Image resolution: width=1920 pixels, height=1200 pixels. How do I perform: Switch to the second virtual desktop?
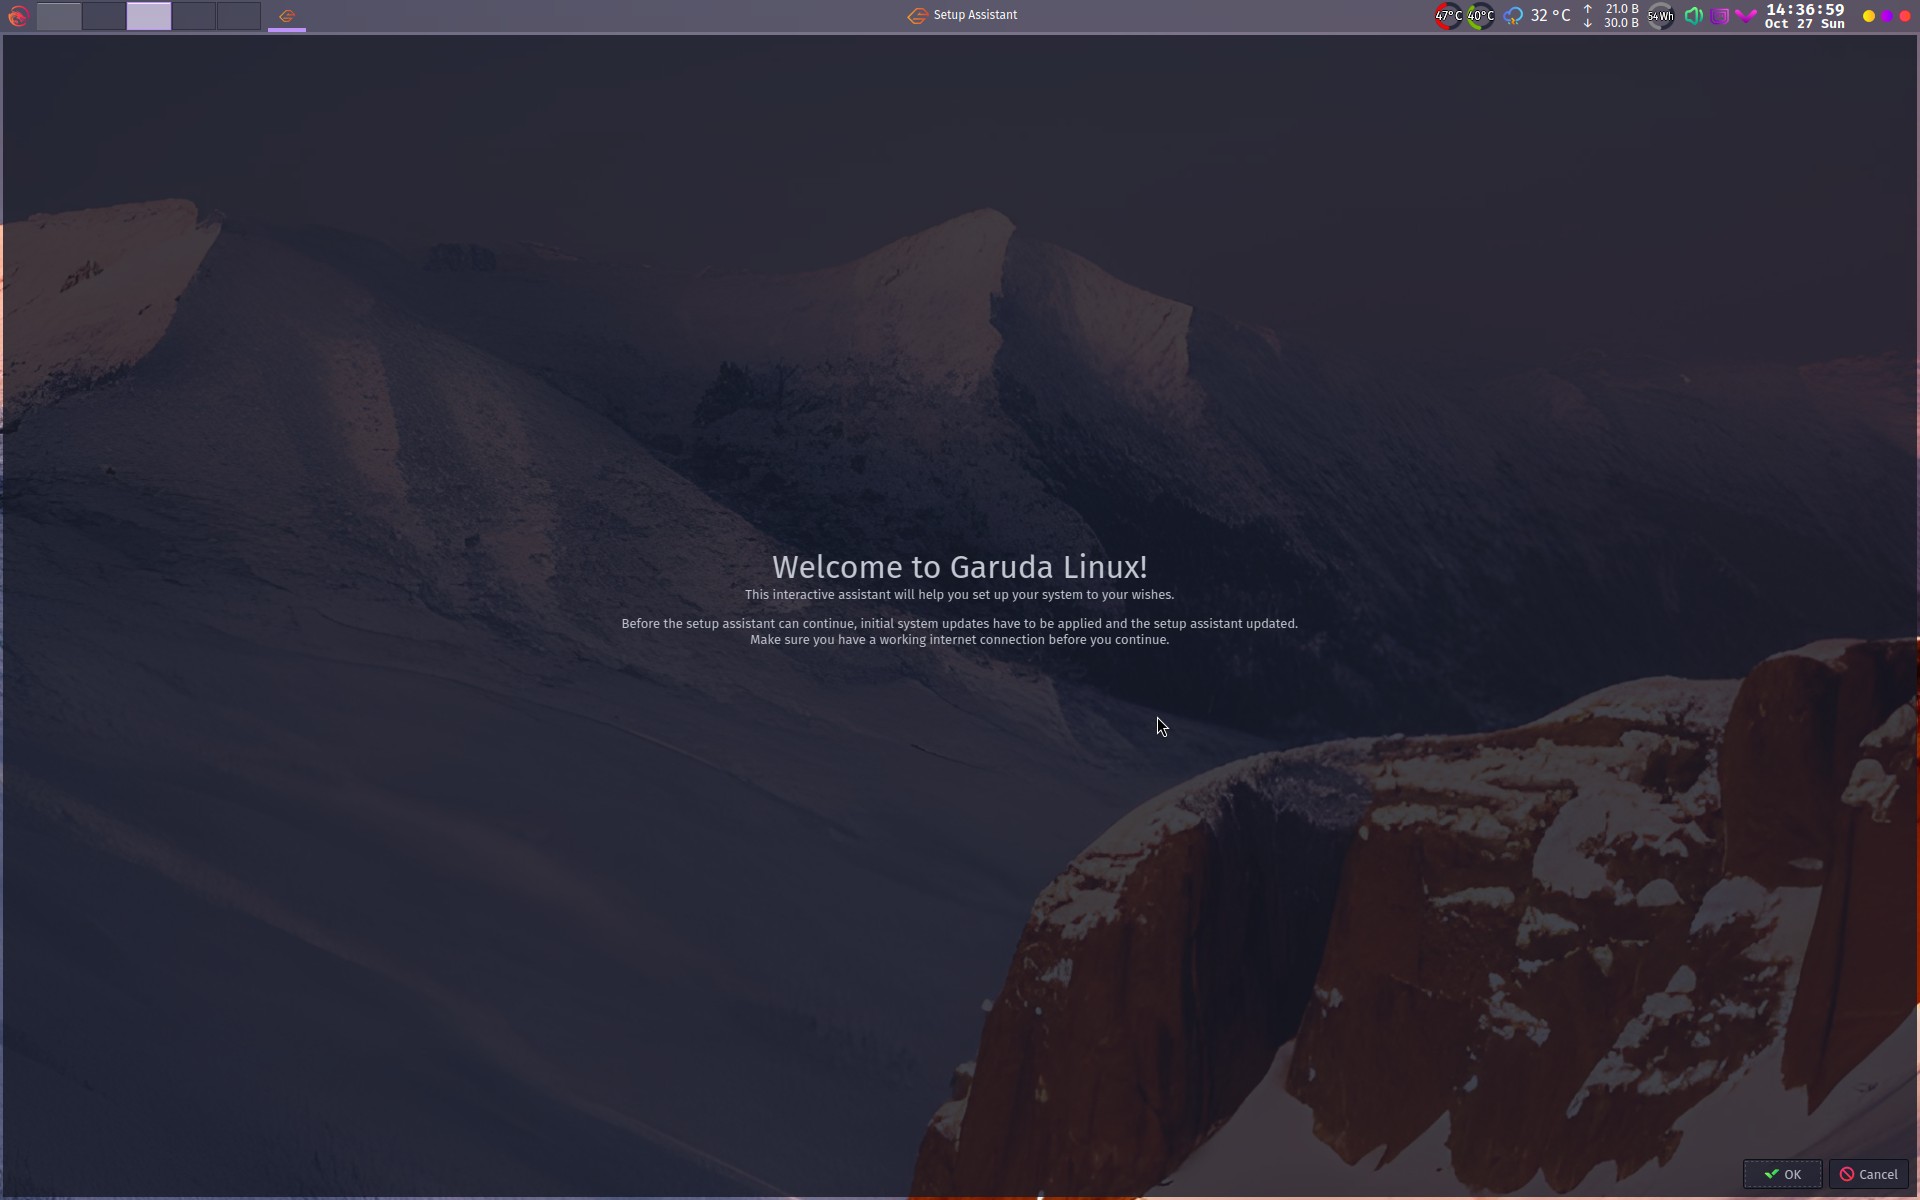coord(104,16)
